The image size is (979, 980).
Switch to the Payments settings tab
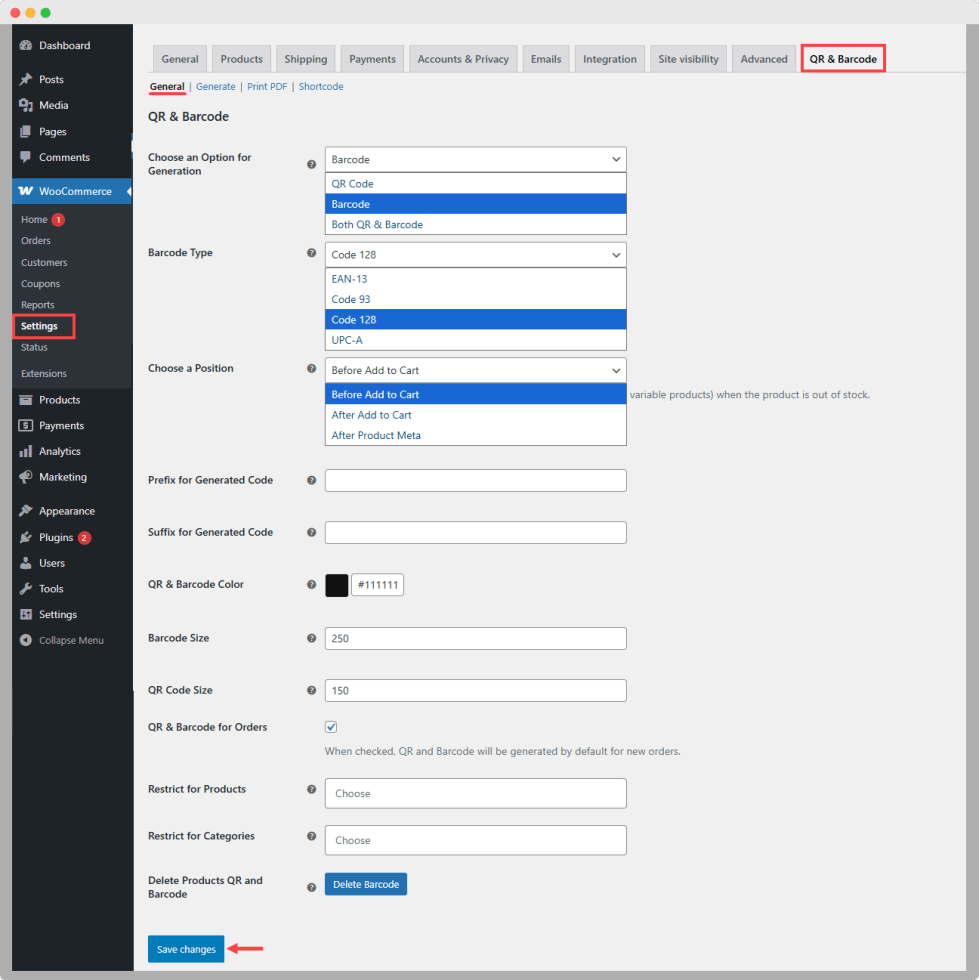pos(373,59)
